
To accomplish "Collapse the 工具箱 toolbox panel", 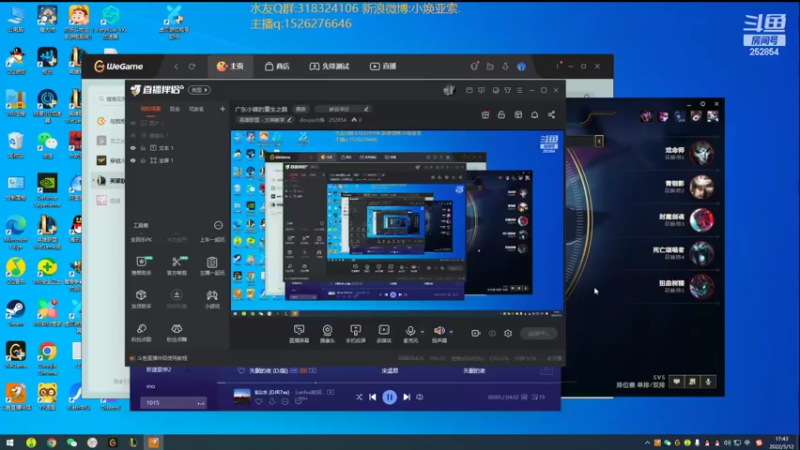I will point(218,225).
